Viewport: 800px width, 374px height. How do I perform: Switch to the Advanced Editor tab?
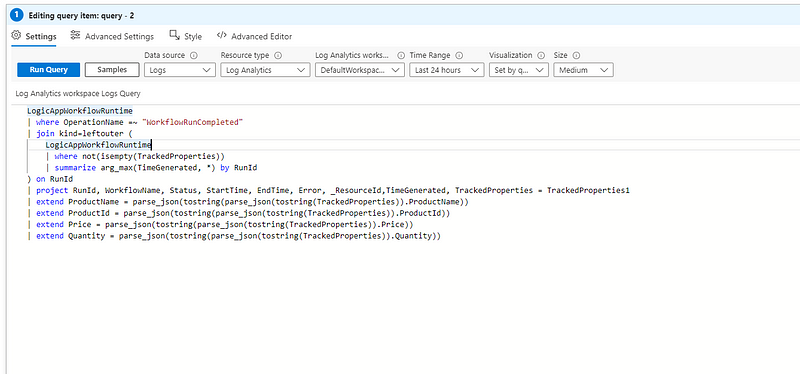pyautogui.click(x=254, y=36)
